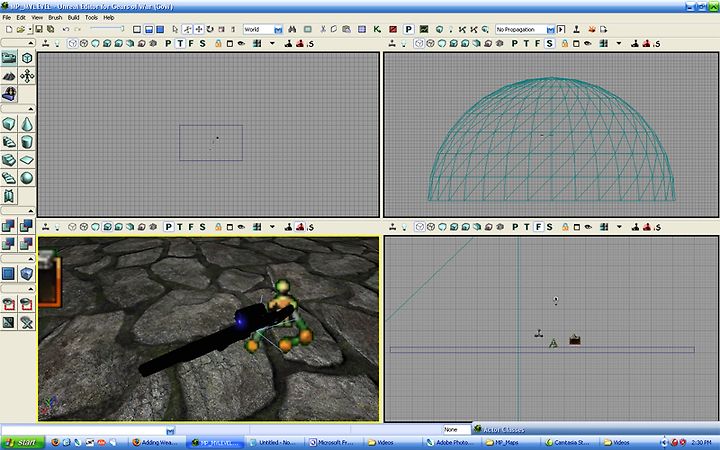
Task: Toggle Side view S in top-right viewport toolbar
Action: 549,44
